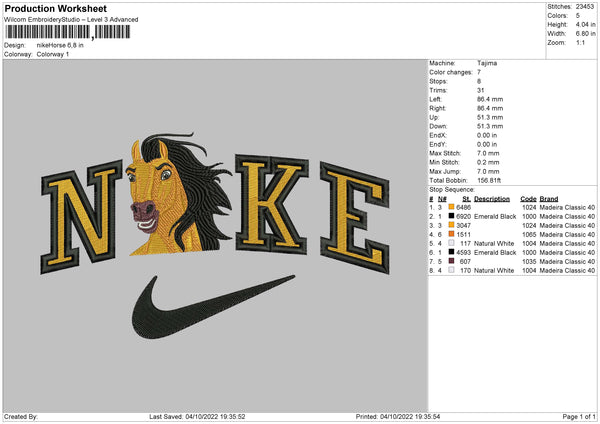The image size is (600, 424).
Task: Click 'Madeira Classic 40' in stop row 1
Action: point(567,207)
